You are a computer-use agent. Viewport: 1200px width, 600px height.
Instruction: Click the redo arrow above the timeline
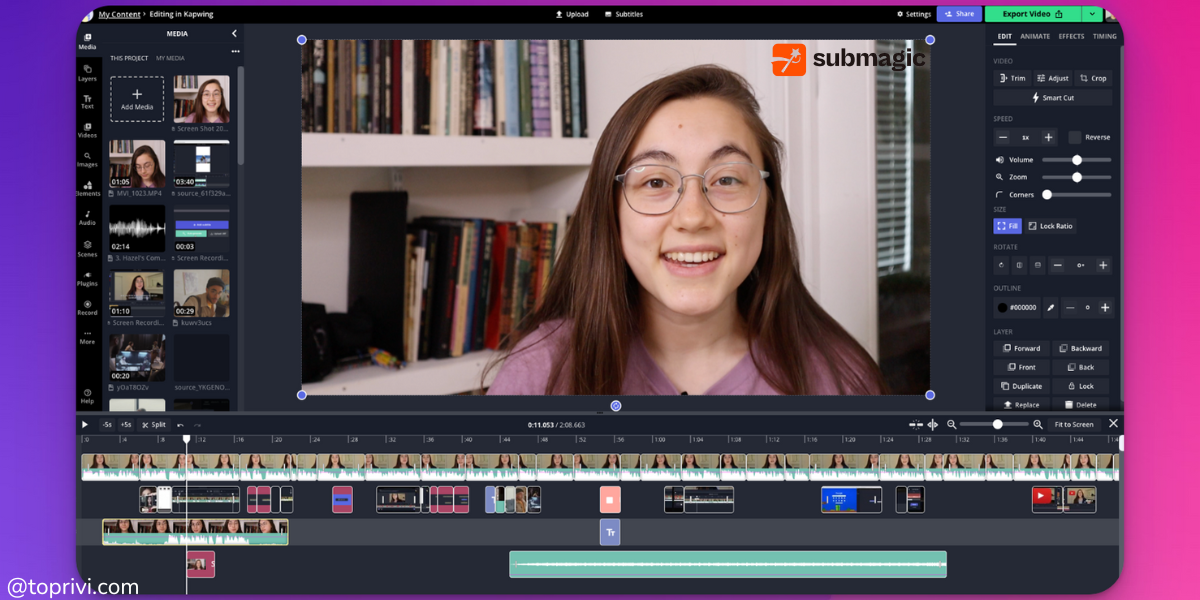(197, 425)
